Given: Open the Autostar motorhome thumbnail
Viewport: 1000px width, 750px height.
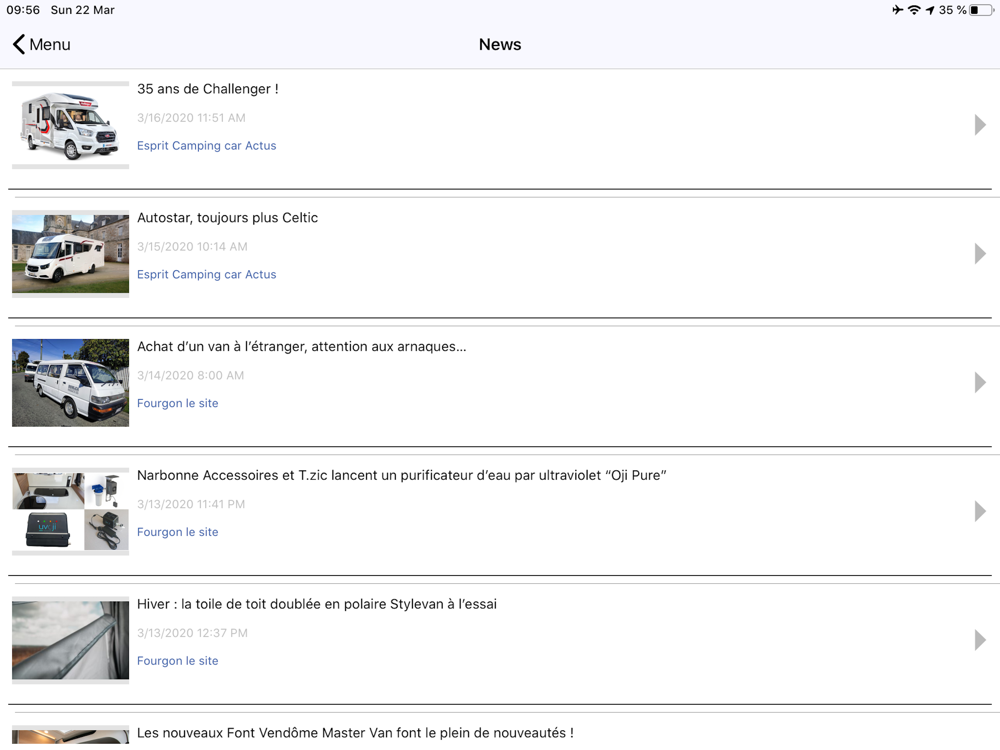Looking at the screenshot, I should point(70,254).
